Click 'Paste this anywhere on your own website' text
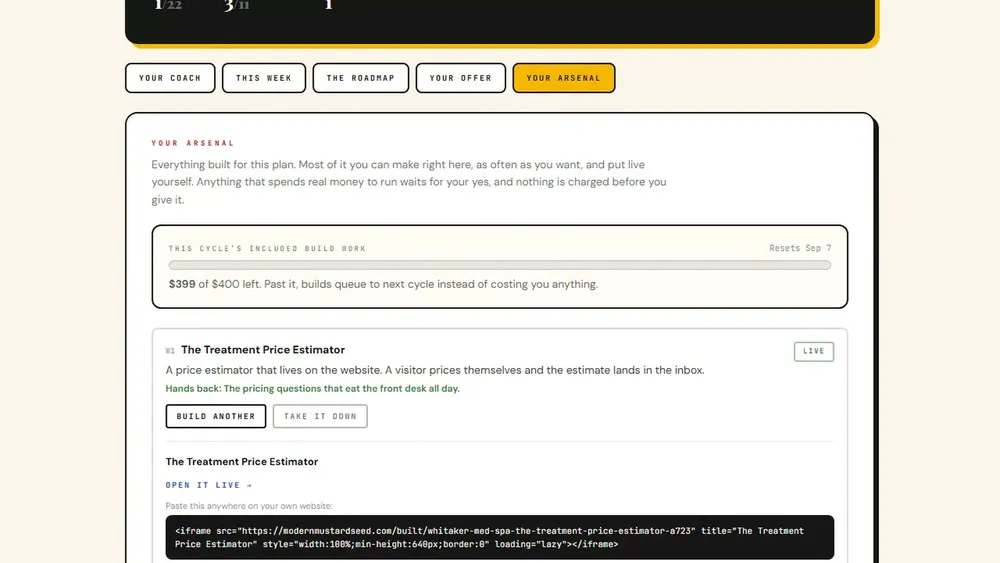This screenshot has height=563, width=1000. pos(249,506)
